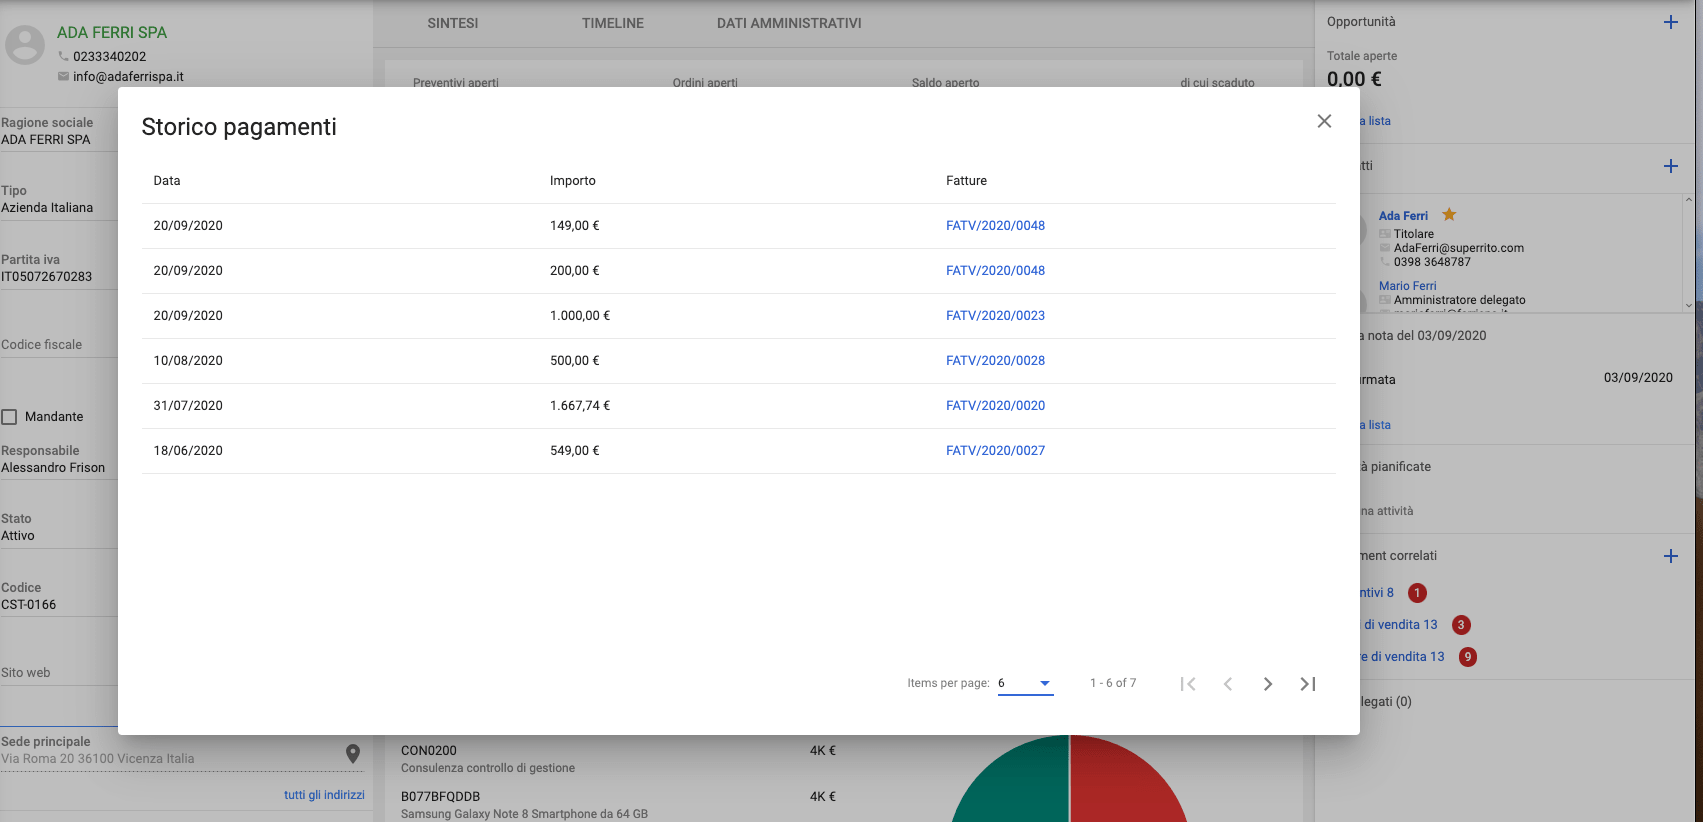This screenshot has width=1703, height=822.
Task: Go to previous page of payments
Action: (1228, 684)
